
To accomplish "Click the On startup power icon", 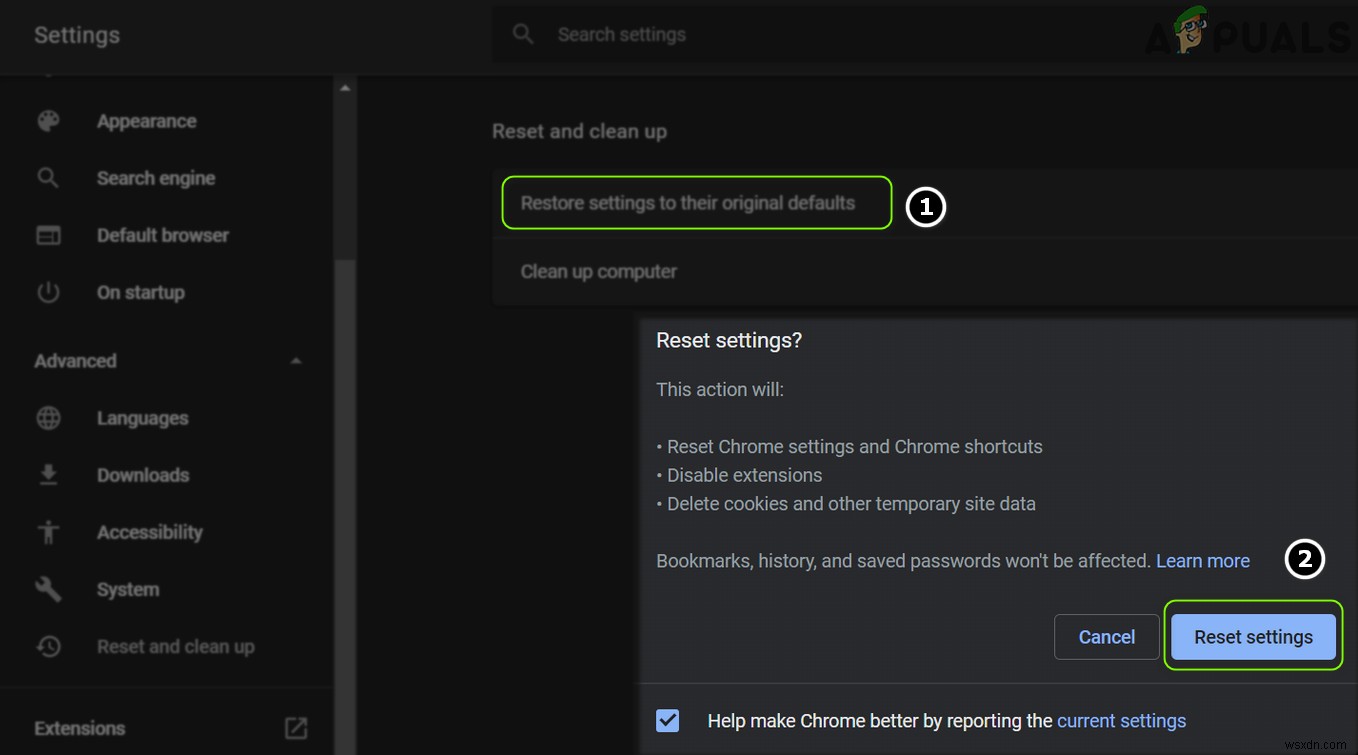I will pyautogui.click(x=48, y=292).
